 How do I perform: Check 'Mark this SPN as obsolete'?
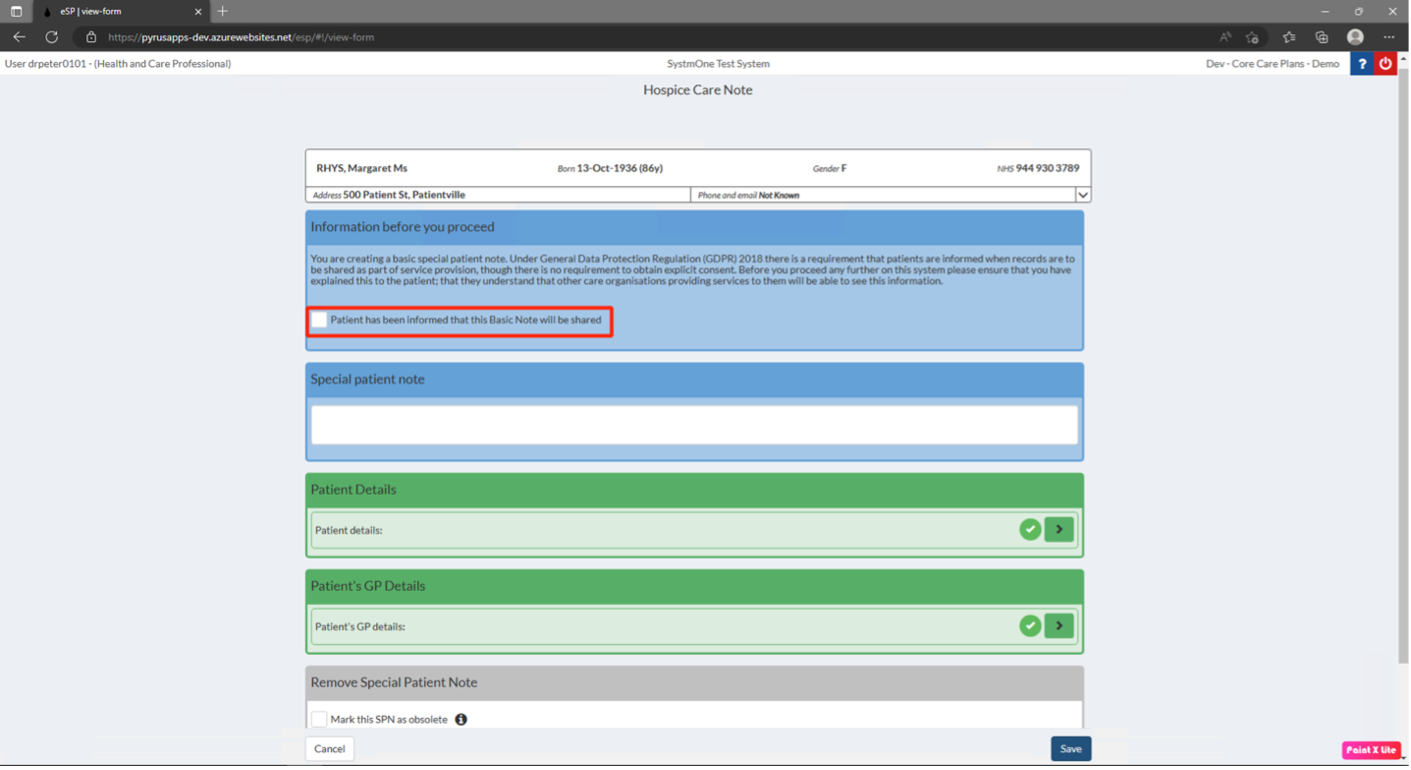click(319, 719)
